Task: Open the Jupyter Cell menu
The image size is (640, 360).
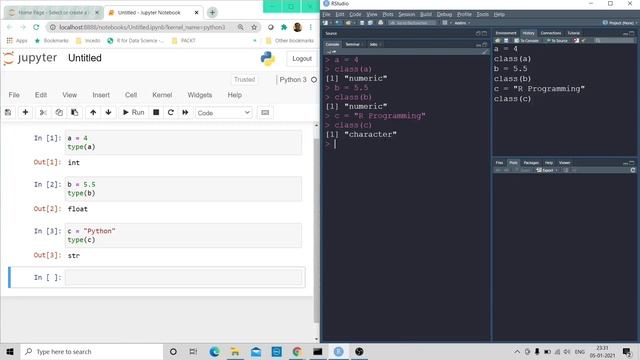Action: pyautogui.click(x=131, y=95)
